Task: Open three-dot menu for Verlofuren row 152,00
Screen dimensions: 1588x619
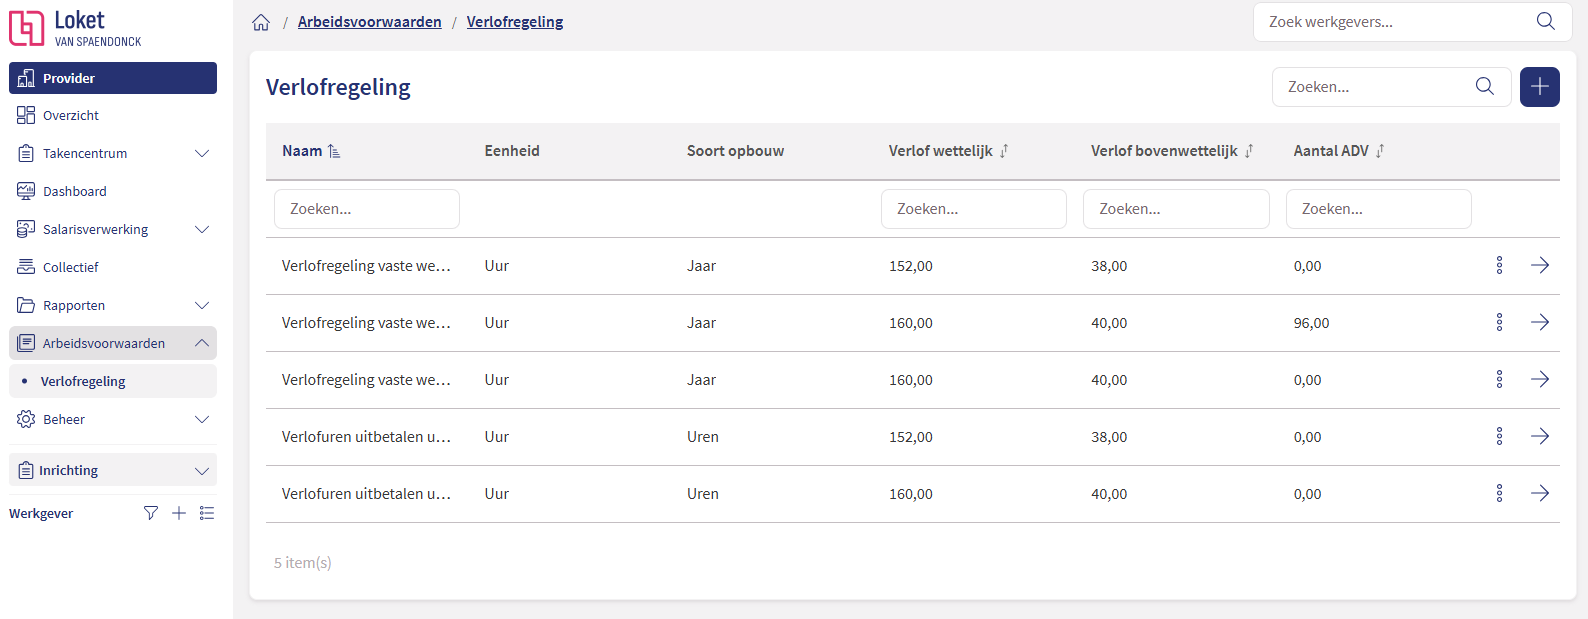Action: point(1499,436)
